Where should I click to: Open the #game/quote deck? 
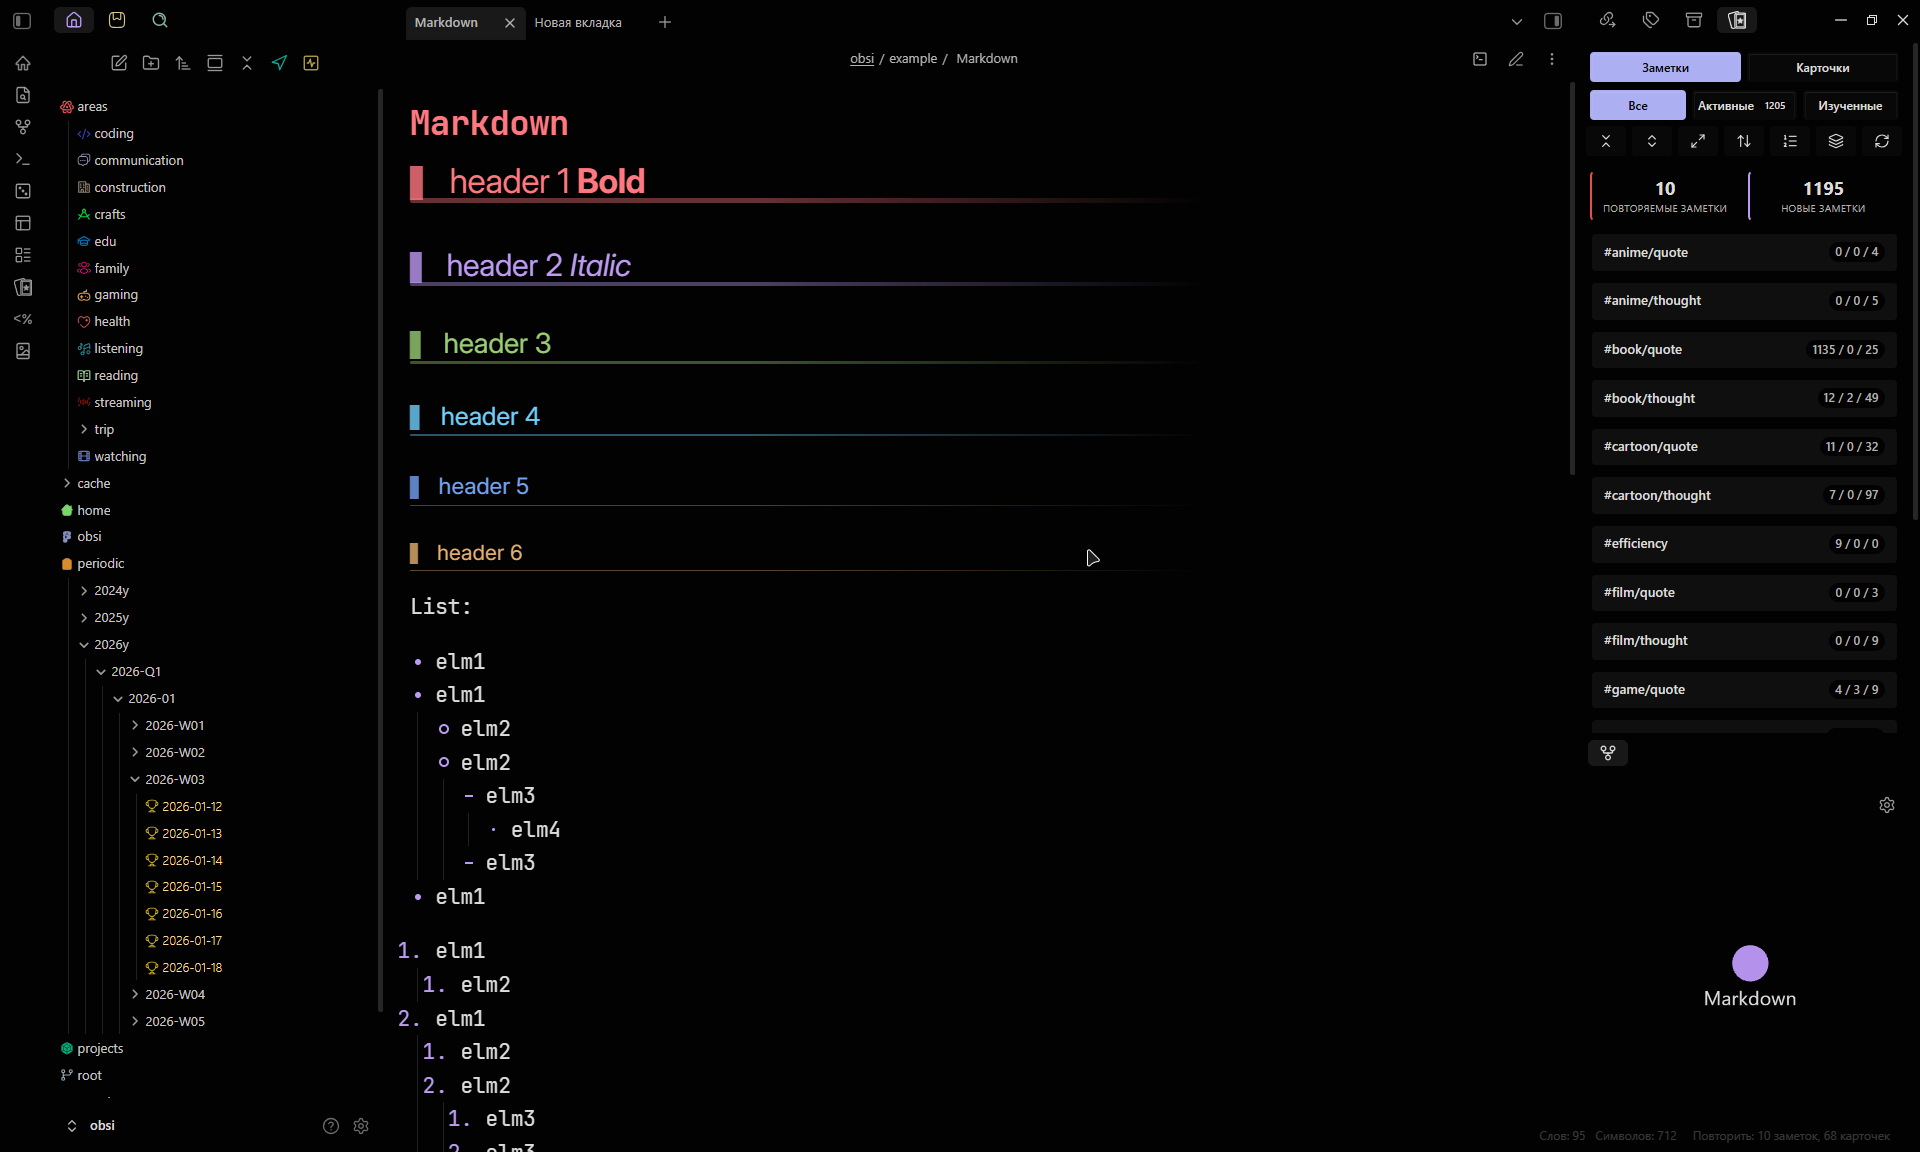coord(1743,689)
